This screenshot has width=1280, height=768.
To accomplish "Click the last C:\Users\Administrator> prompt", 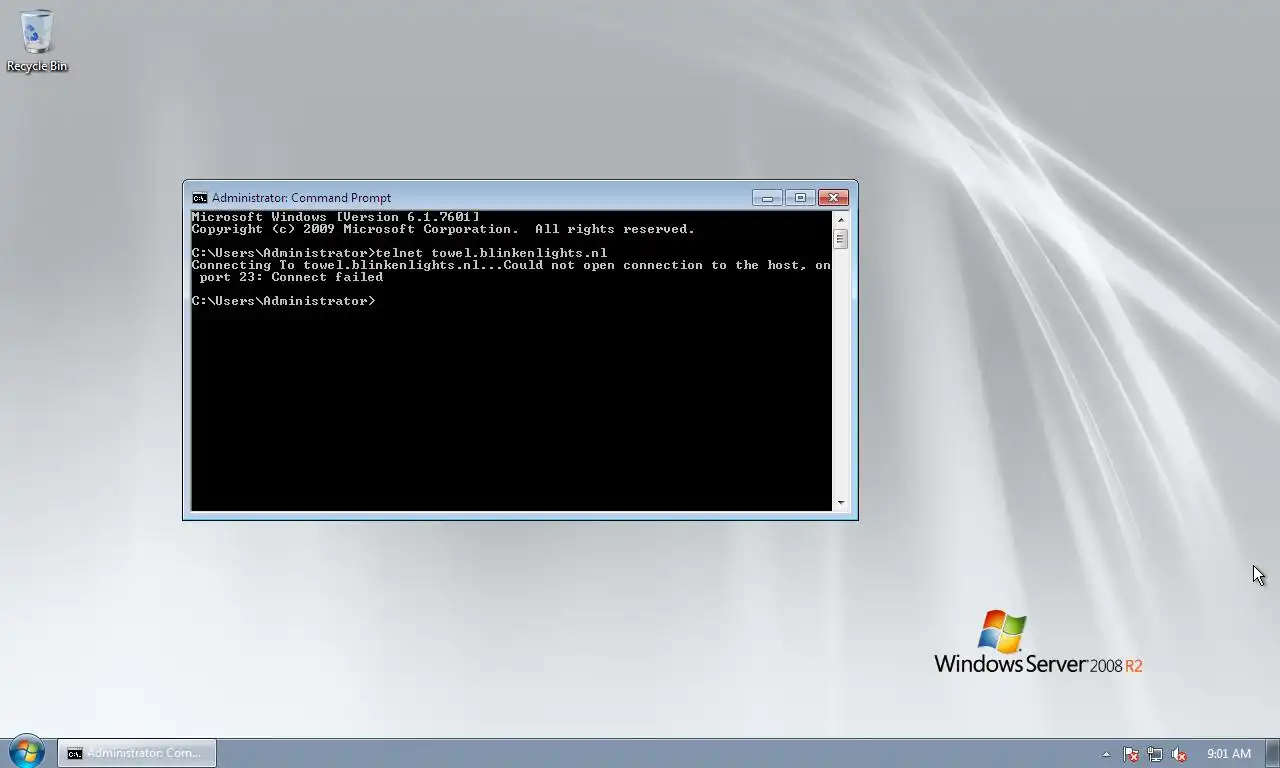I will click(x=283, y=301).
